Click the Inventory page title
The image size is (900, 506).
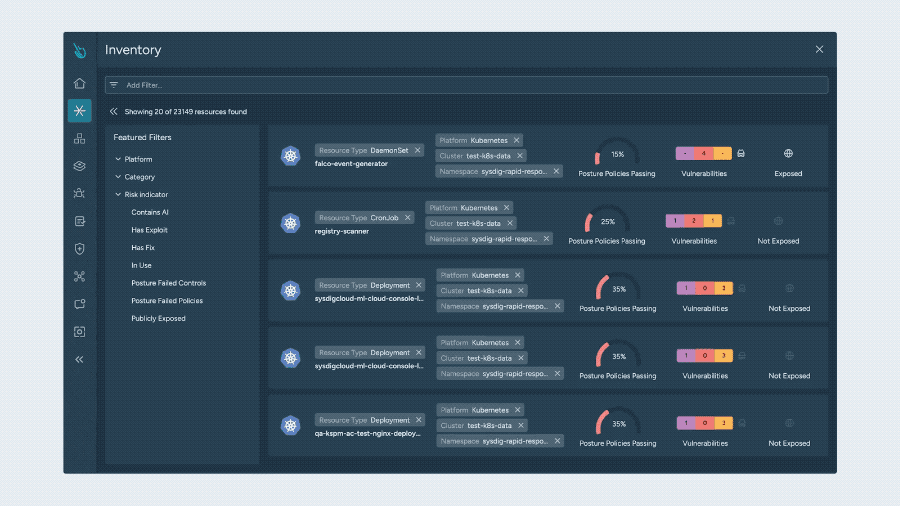pos(133,50)
